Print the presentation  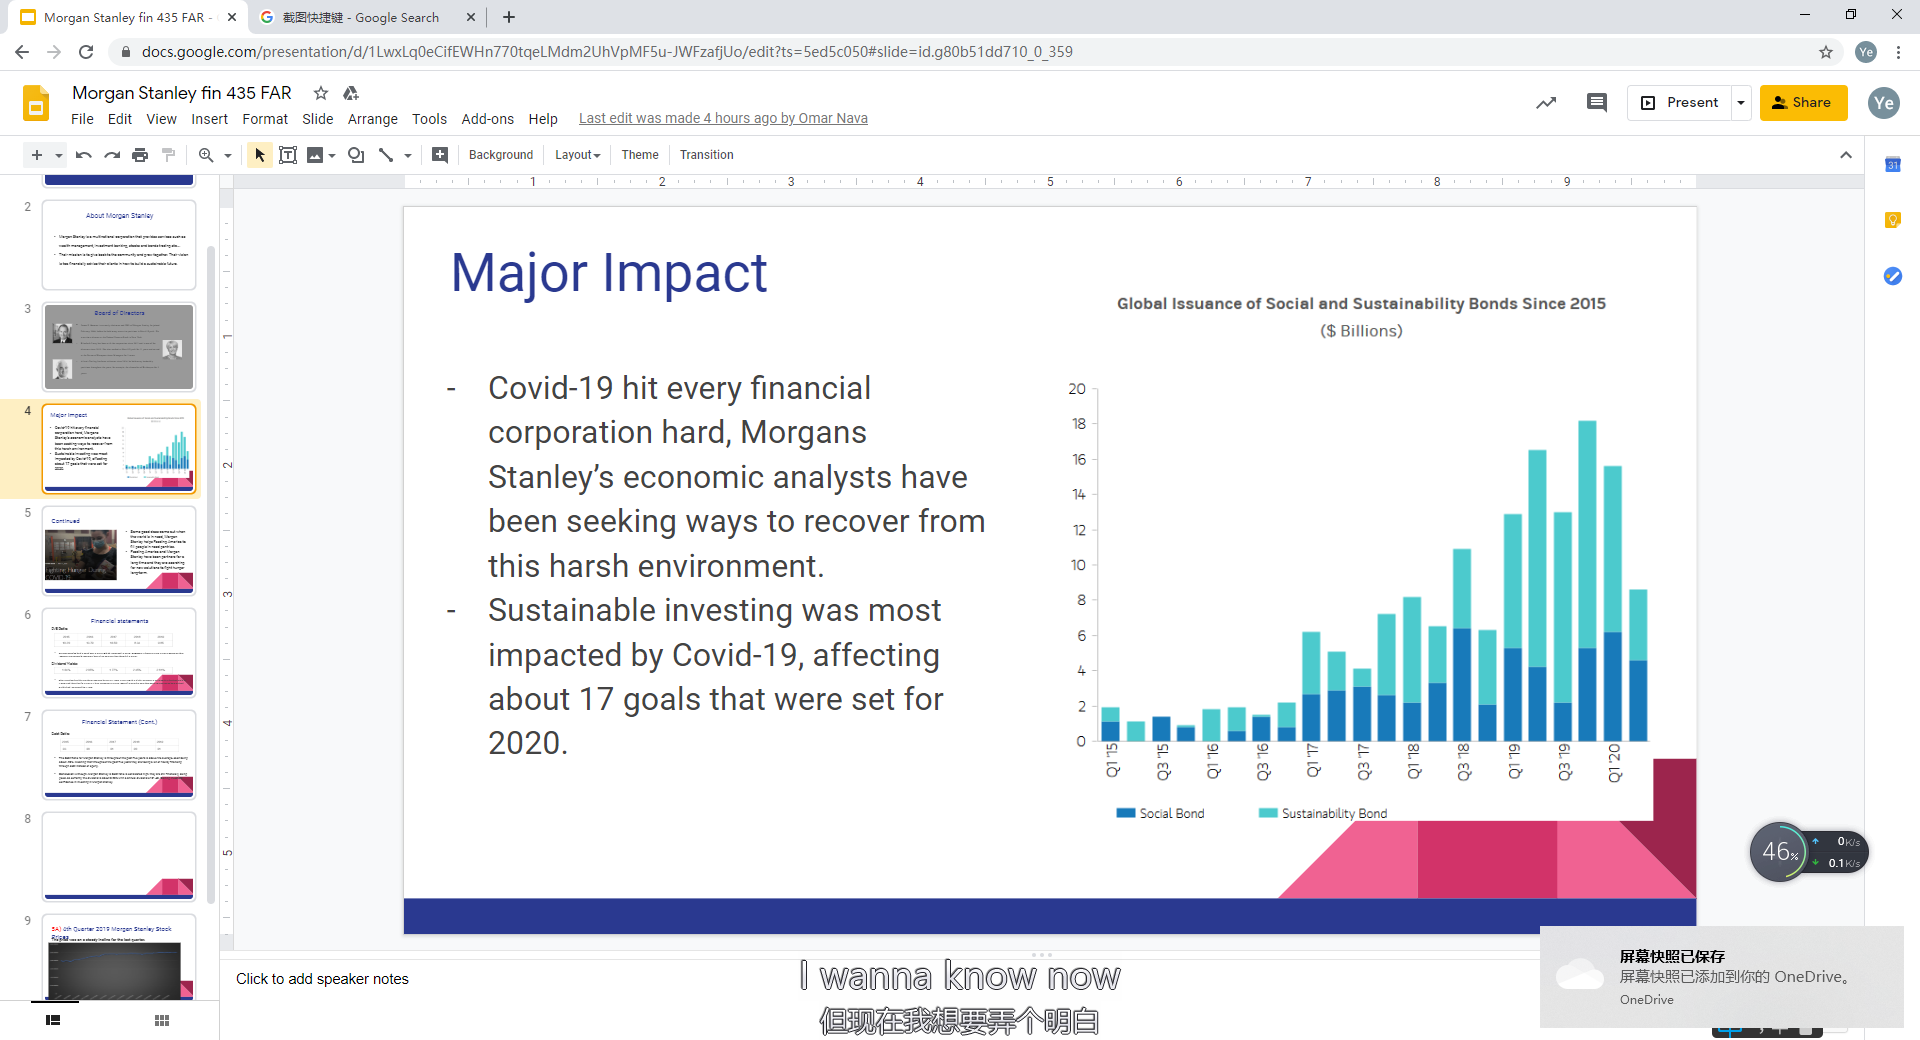[x=140, y=155]
